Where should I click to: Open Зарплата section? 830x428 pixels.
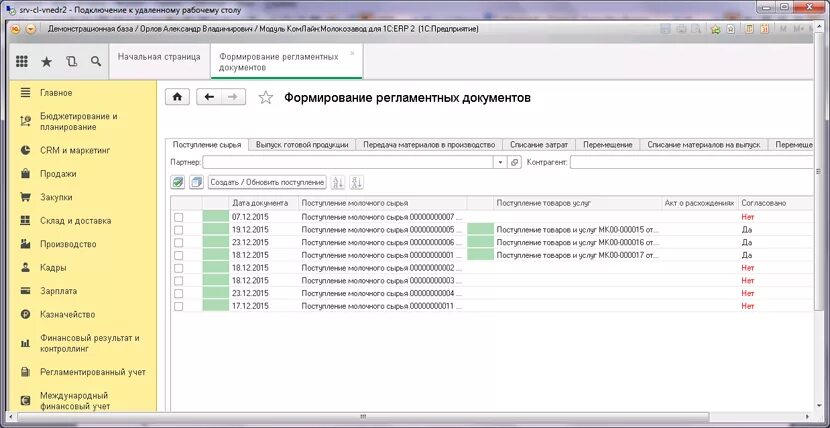(58, 291)
